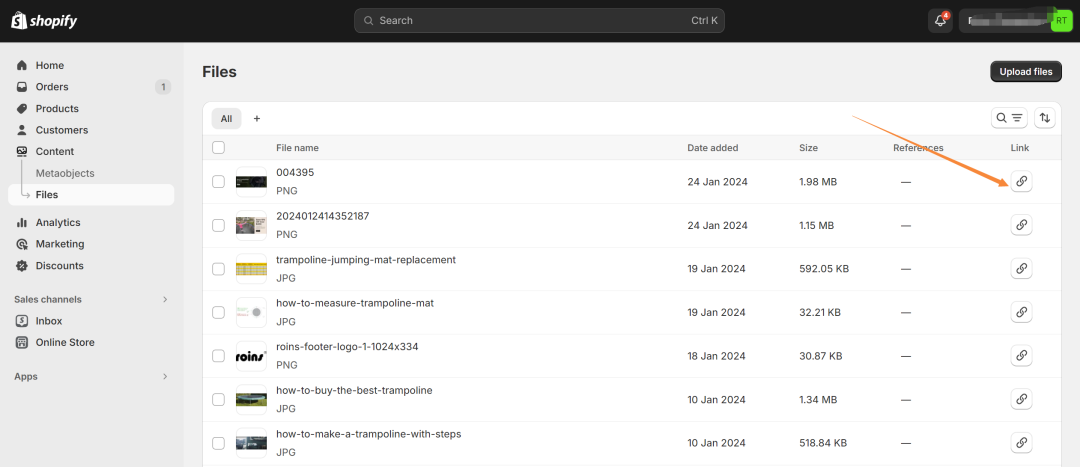Go to Products in the sidebar
1080x467 pixels.
pyautogui.click(x=57, y=108)
